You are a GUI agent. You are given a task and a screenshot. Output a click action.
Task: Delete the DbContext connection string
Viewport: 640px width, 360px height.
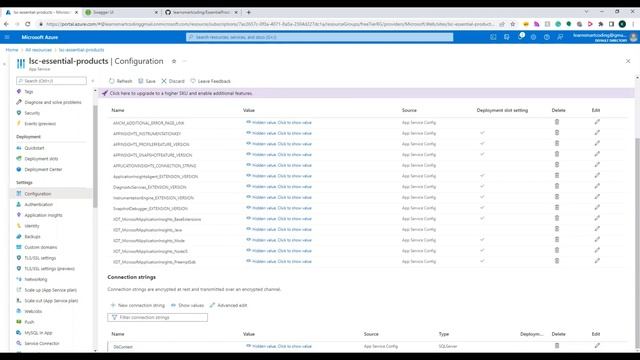tap(557, 346)
